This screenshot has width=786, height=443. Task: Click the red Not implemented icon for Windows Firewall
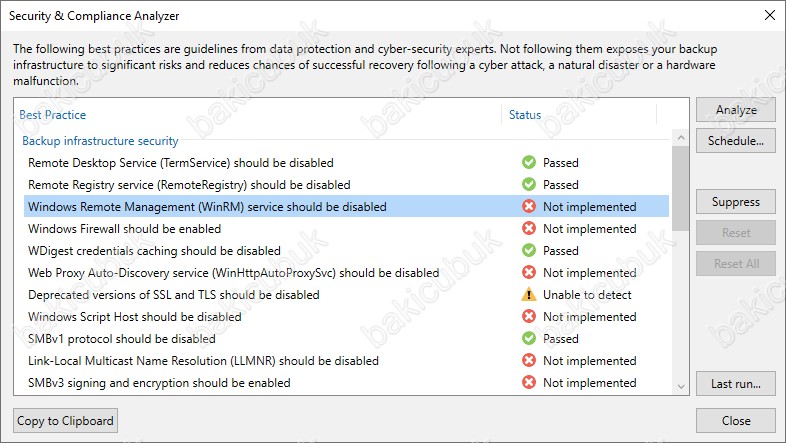click(x=528, y=229)
